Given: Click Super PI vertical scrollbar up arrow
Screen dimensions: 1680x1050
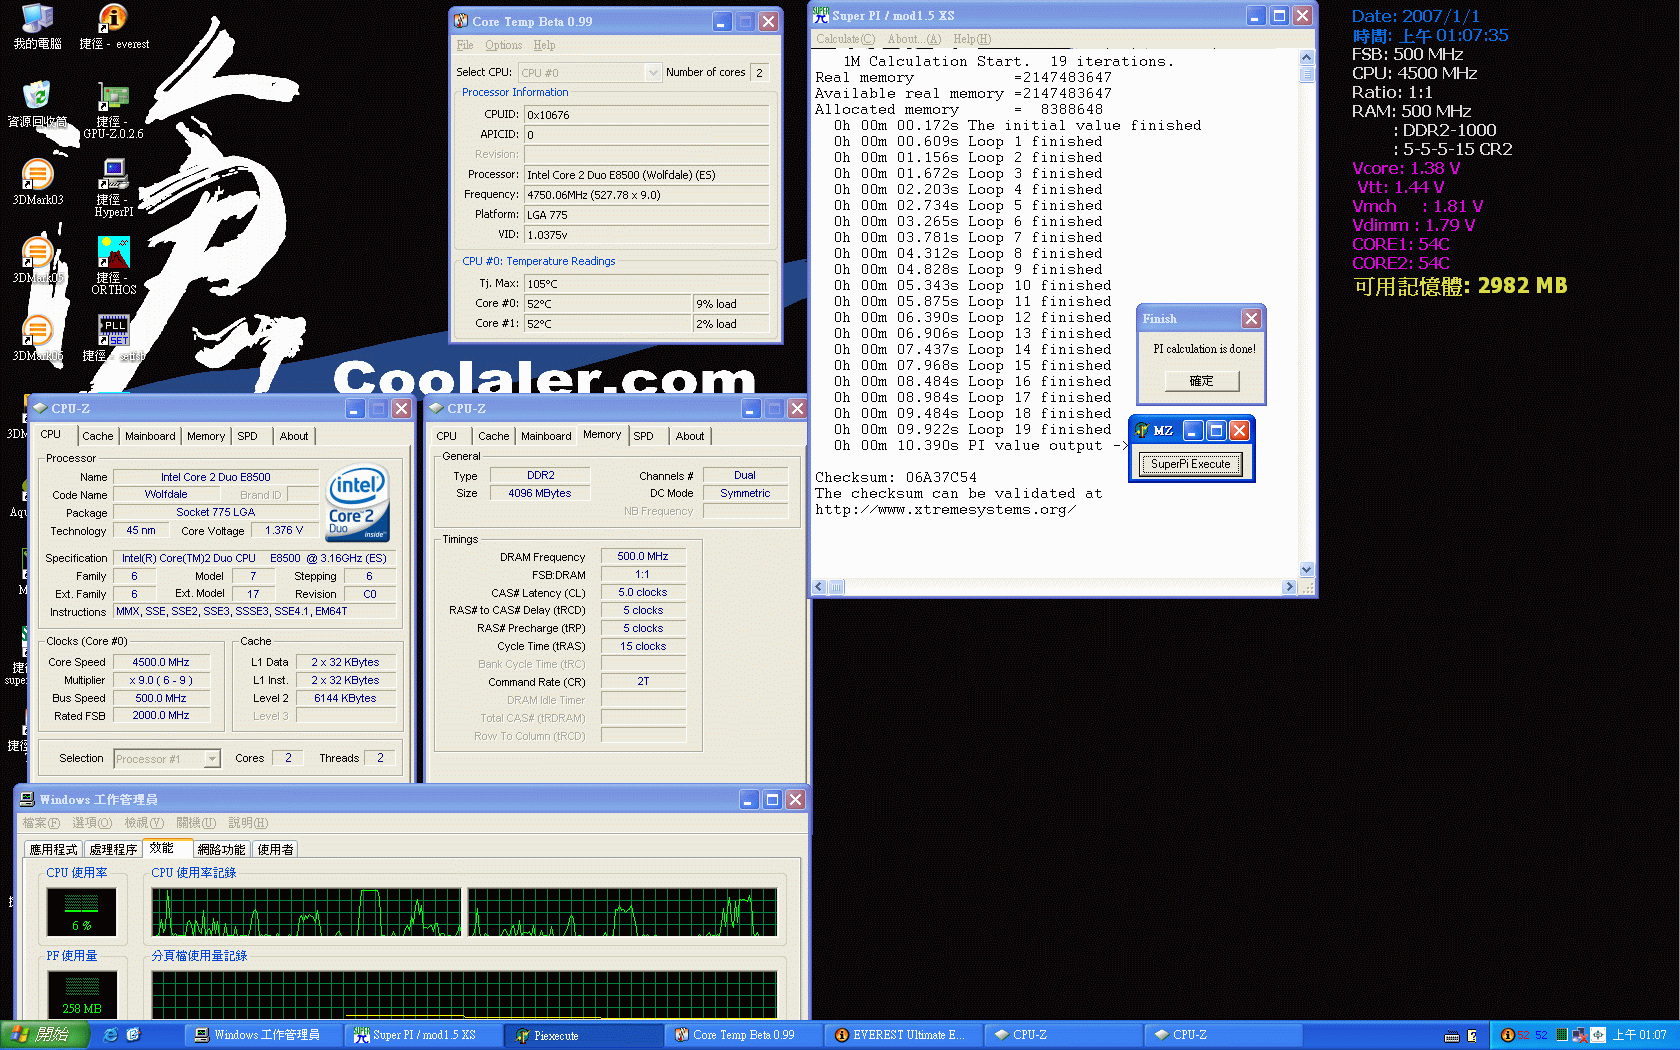Looking at the screenshot, I should pyautogui.click(x=1306, y=57).
